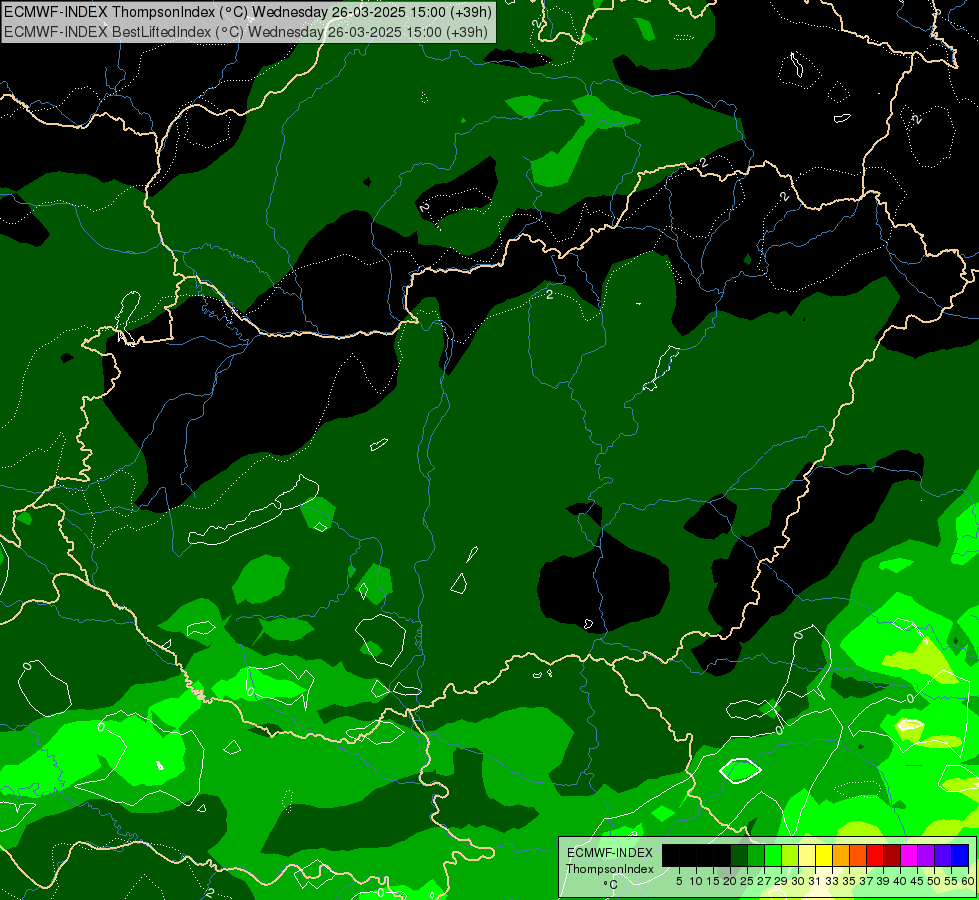
Task: Click the legend tick value 25
Action: click(747, 881)
